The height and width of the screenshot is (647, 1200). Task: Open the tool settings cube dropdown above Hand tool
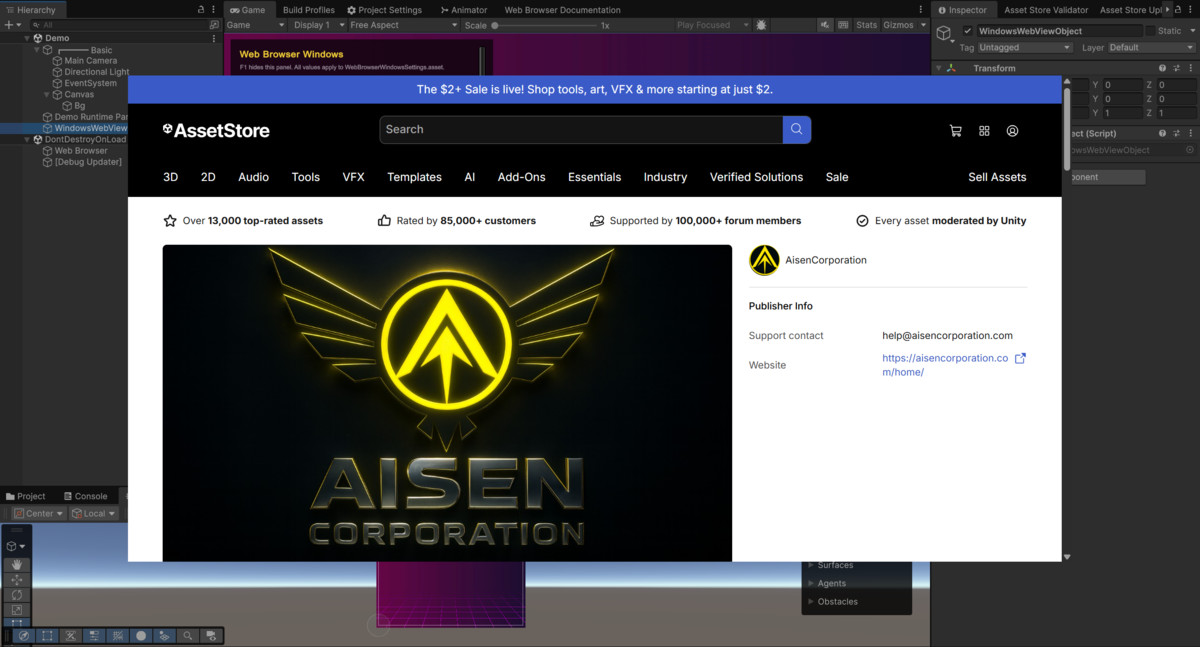point(16,546)
